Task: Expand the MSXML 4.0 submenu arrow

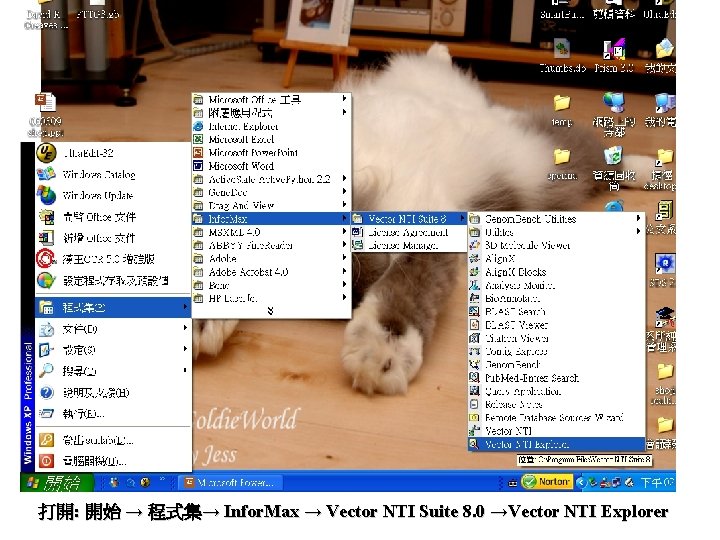Action: coord(344,232)
